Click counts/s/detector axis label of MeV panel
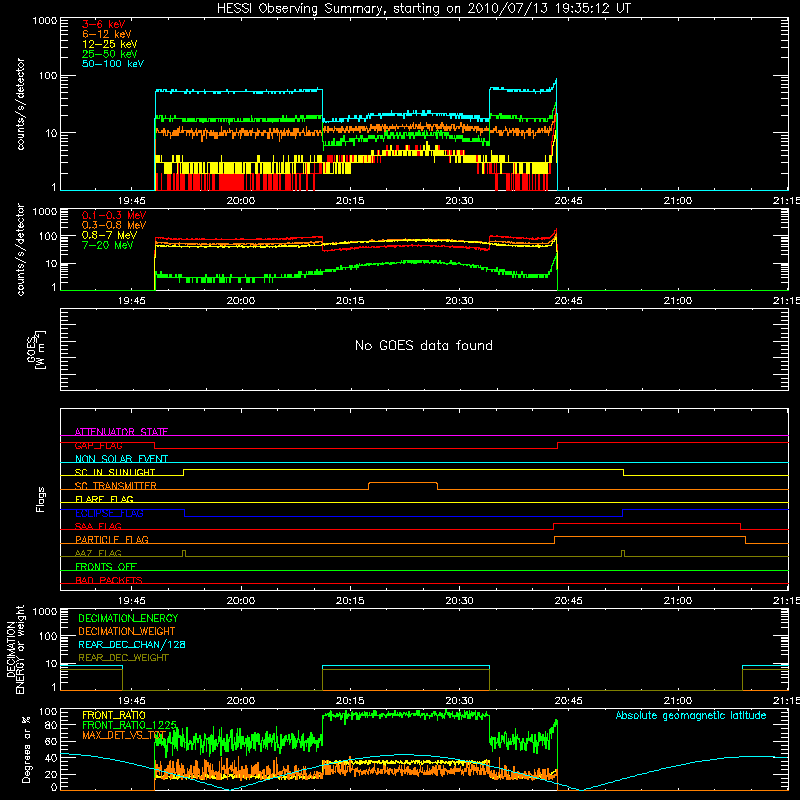This screenshot has height=800, width=800. tap(20, 249)
